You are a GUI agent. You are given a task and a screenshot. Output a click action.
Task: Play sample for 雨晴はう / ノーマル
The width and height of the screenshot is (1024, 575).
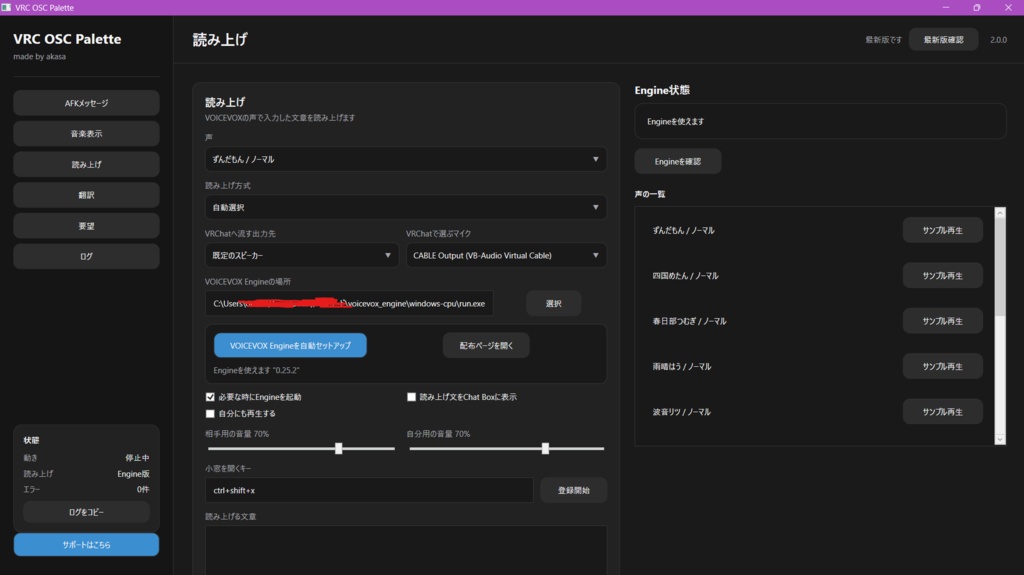[942, 367]
